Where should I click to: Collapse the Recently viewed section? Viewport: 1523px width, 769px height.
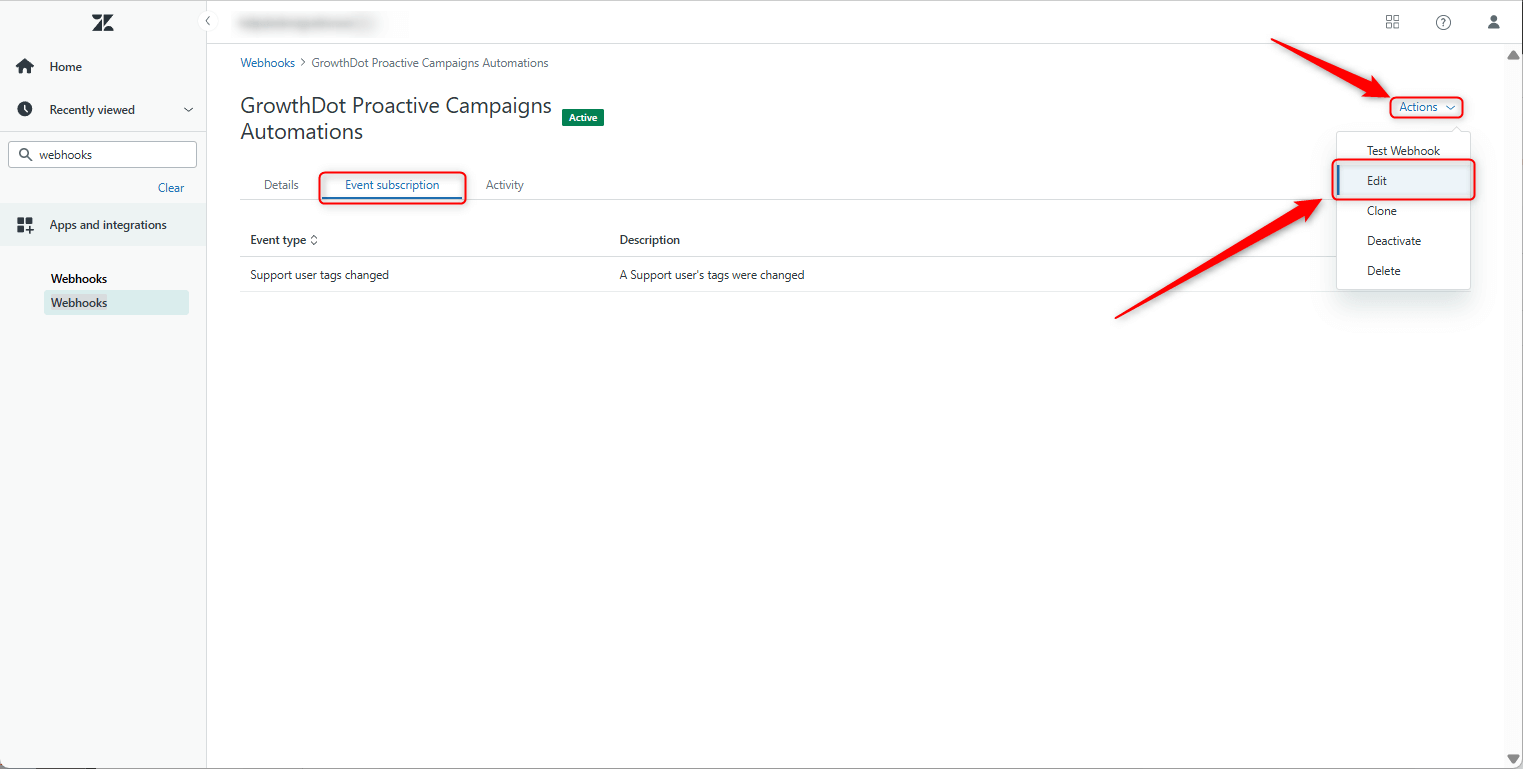click(x=188, y=109)
